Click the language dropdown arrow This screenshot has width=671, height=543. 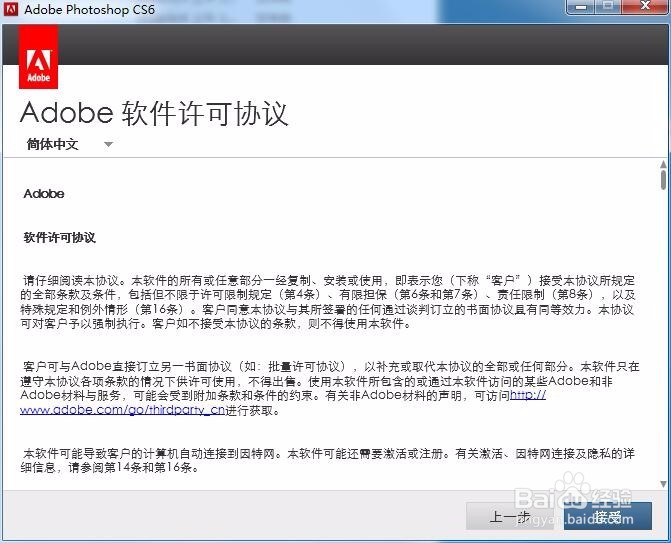pyautogui.click(x=109, y=145)
